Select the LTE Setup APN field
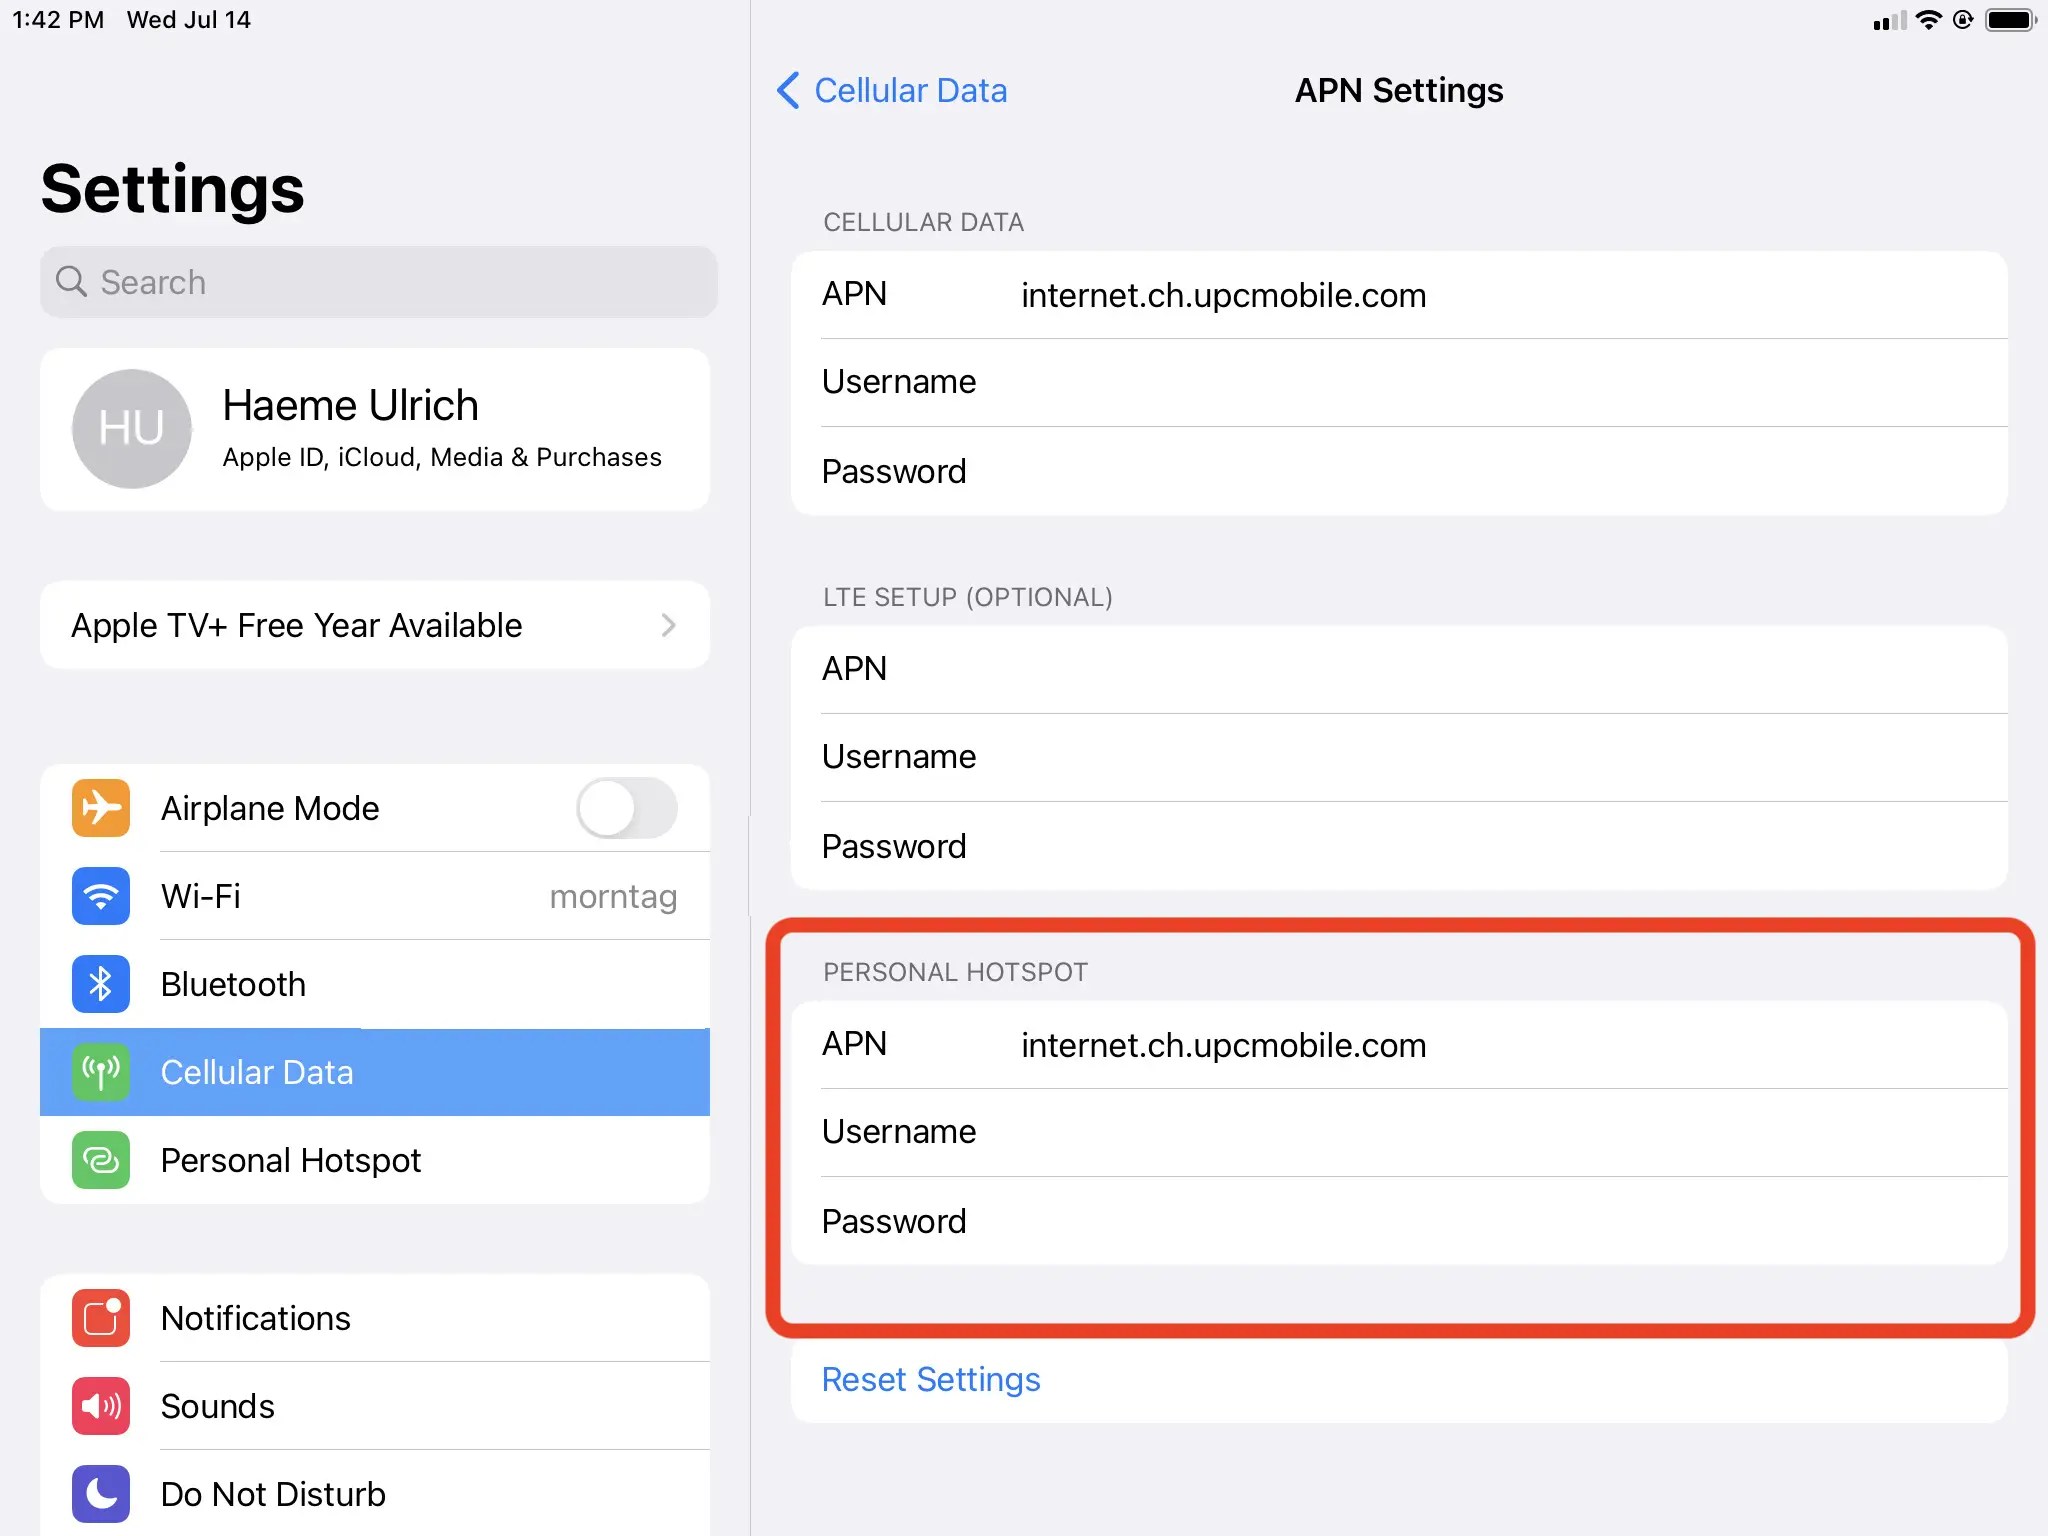 point(1400,668)
